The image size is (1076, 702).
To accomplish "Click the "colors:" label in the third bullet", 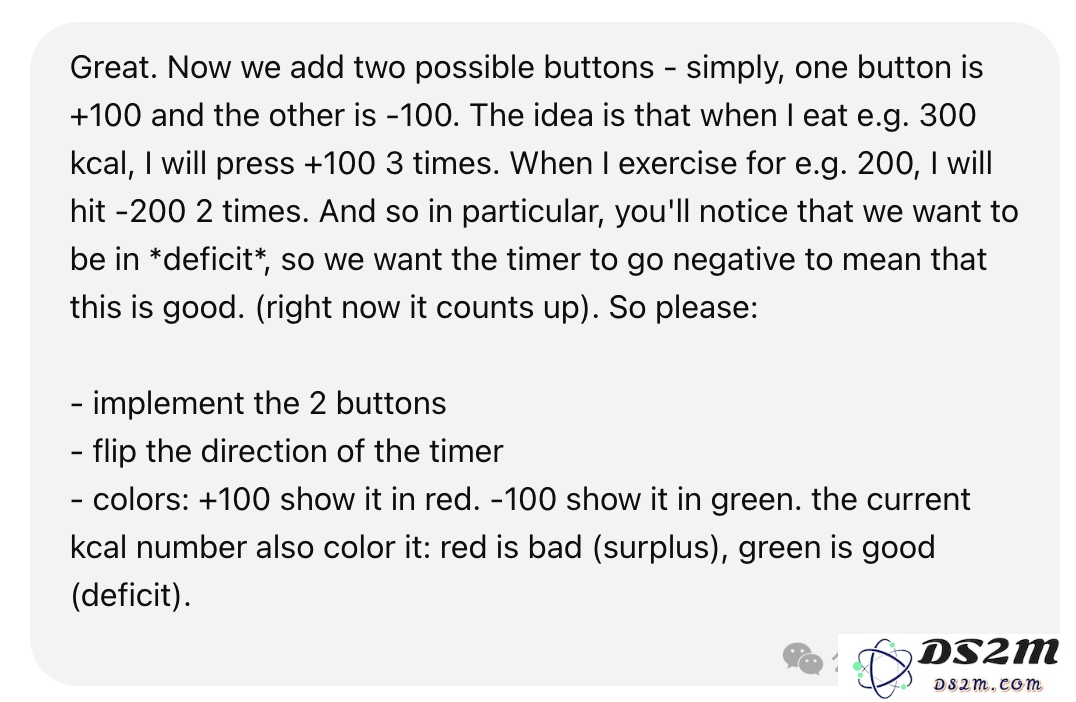I will (x=141, y=500).
